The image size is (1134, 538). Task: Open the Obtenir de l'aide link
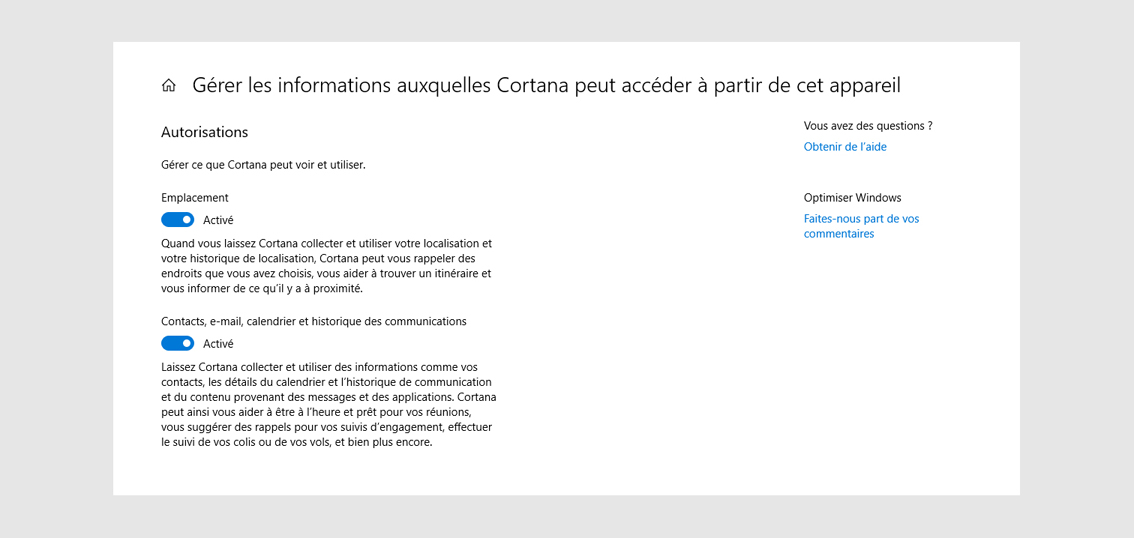click(845, 147)
